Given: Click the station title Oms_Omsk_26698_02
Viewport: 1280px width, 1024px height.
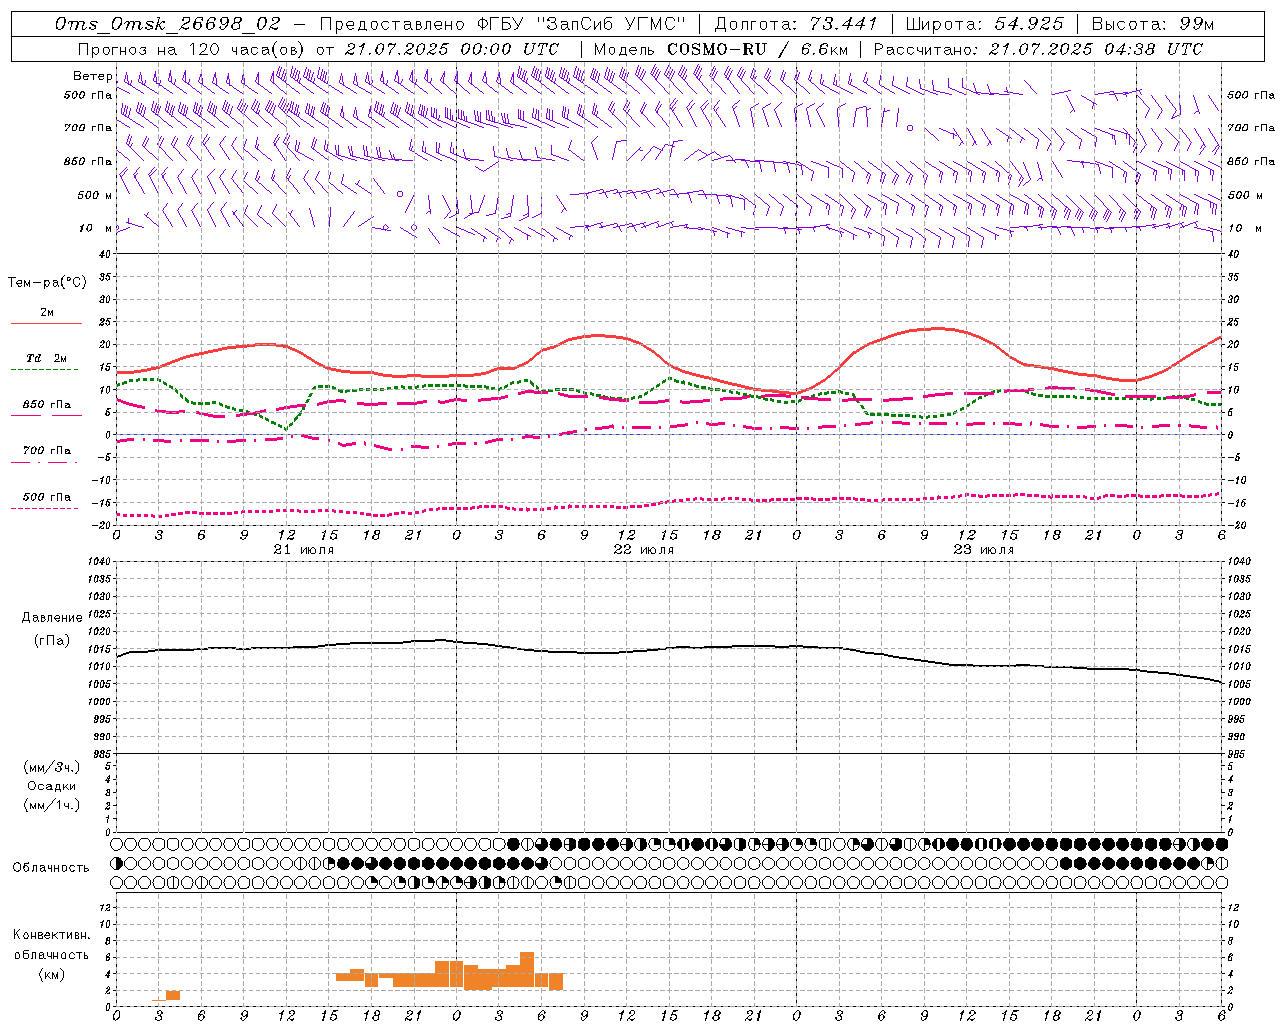Looking at the screenshot, I should 168,24.
